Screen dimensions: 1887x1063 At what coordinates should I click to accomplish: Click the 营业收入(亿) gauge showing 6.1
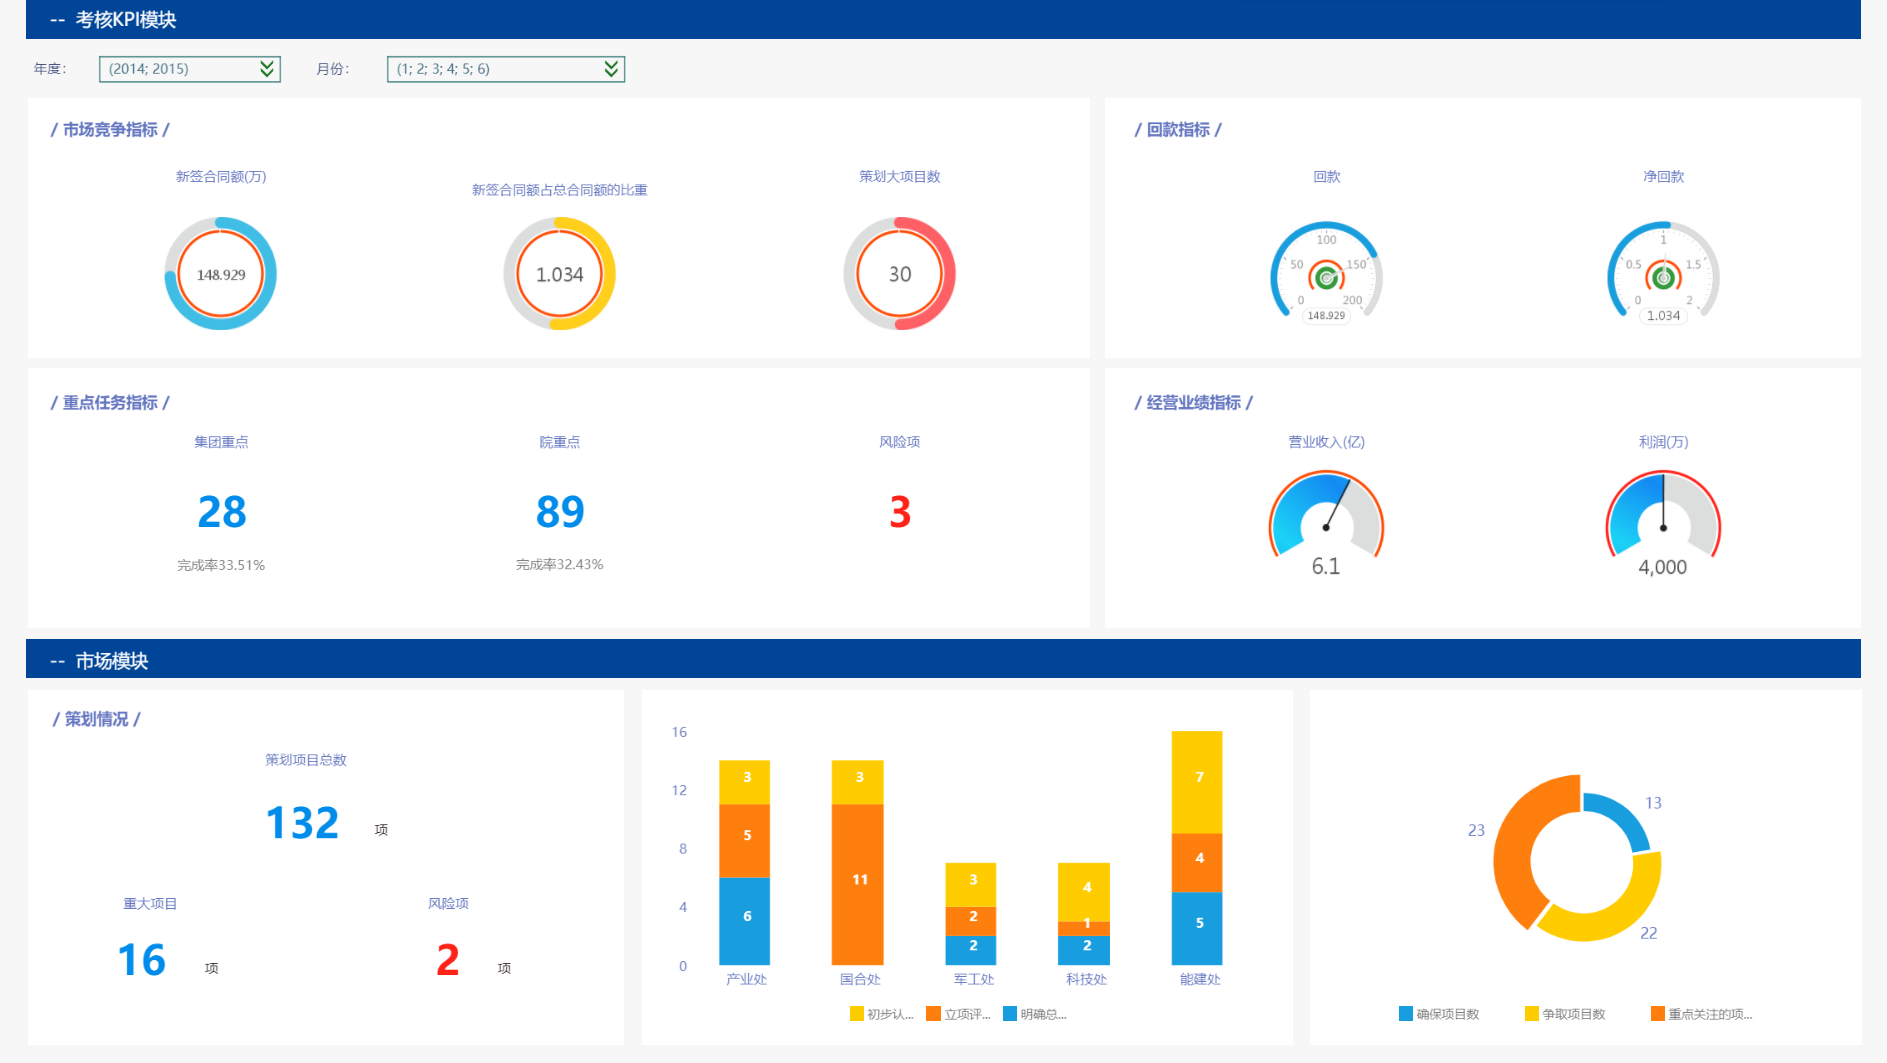(x=1326, y=525)
